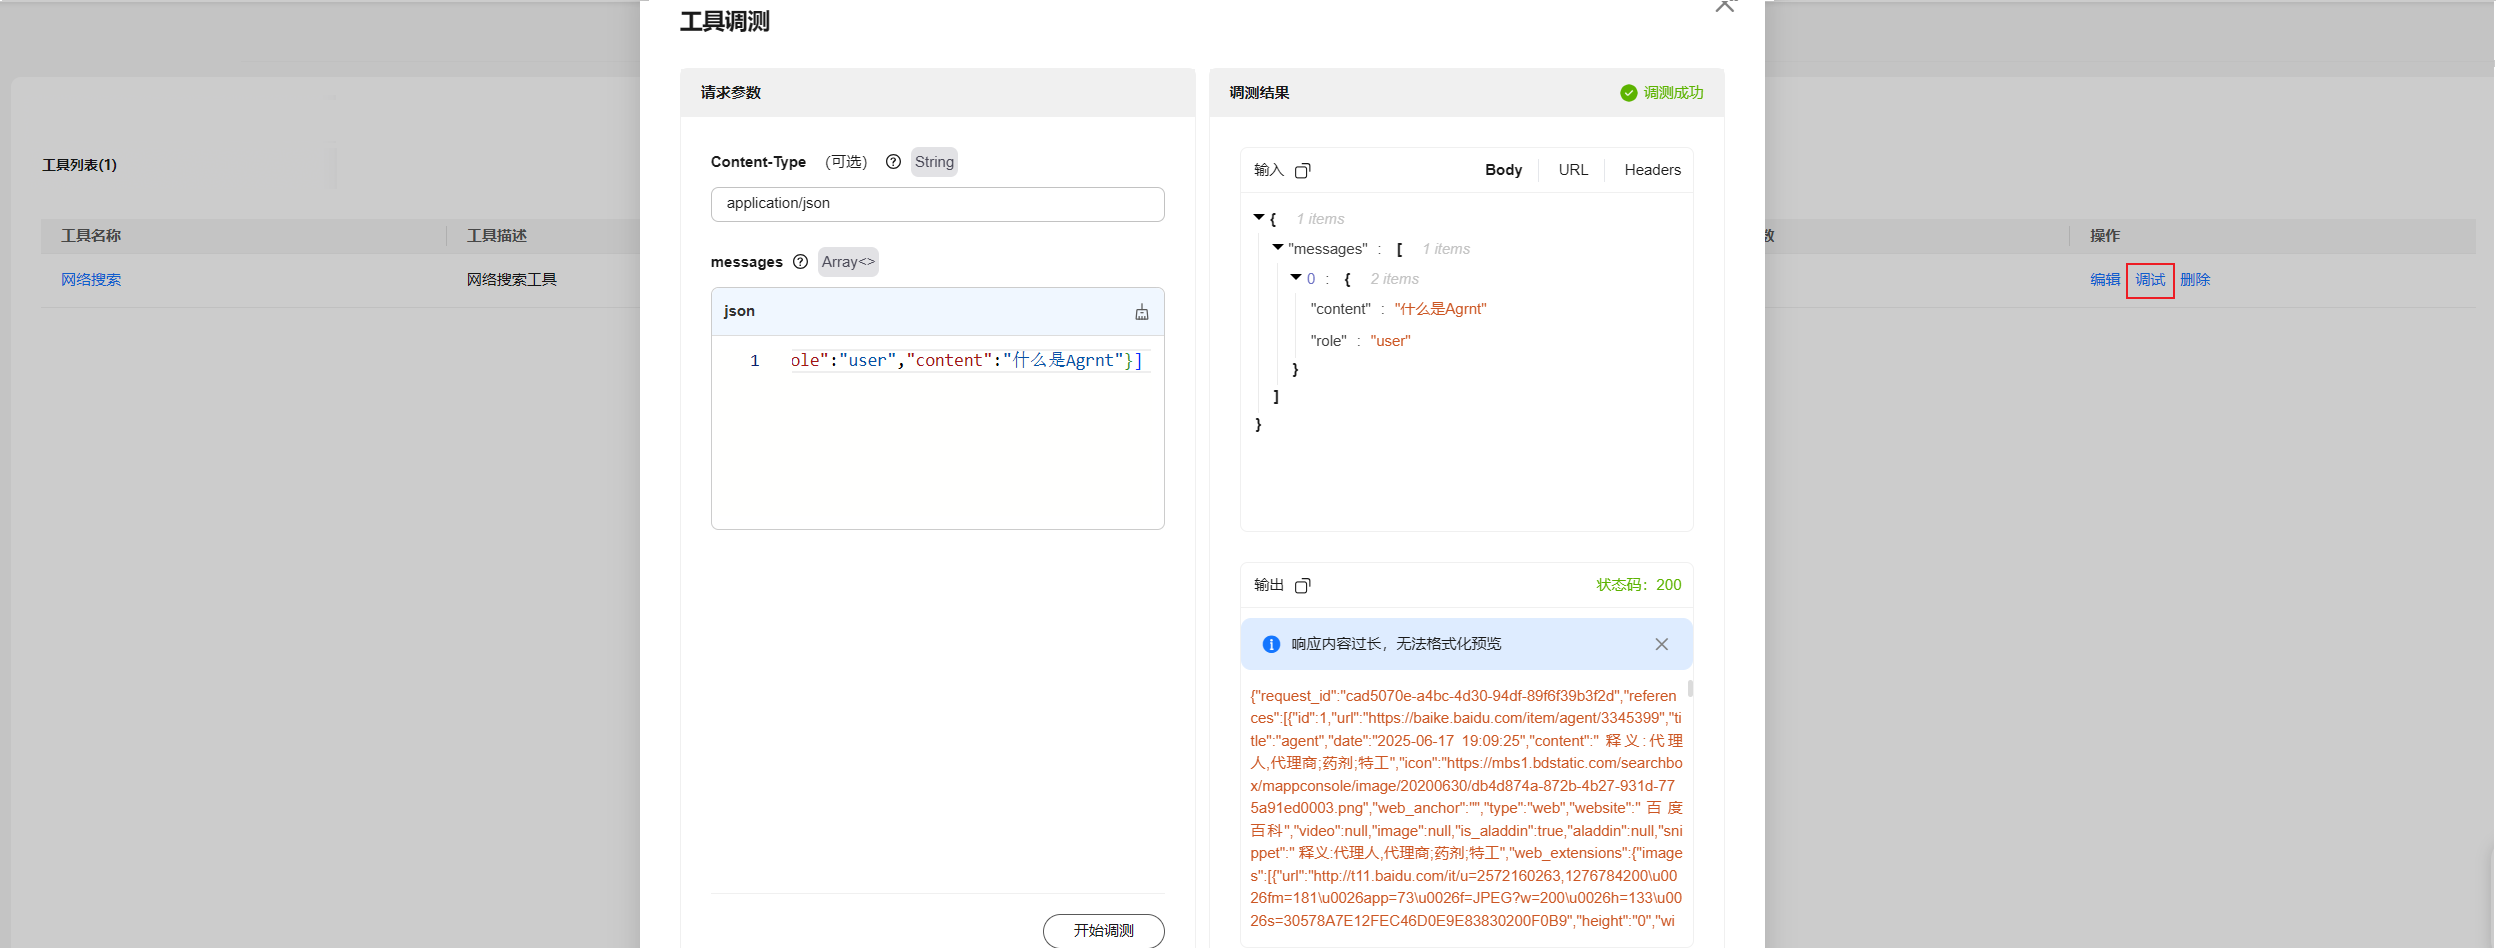Copy the 输出 content using copy icon
Screen dimensions: 2496x948
1302,586
